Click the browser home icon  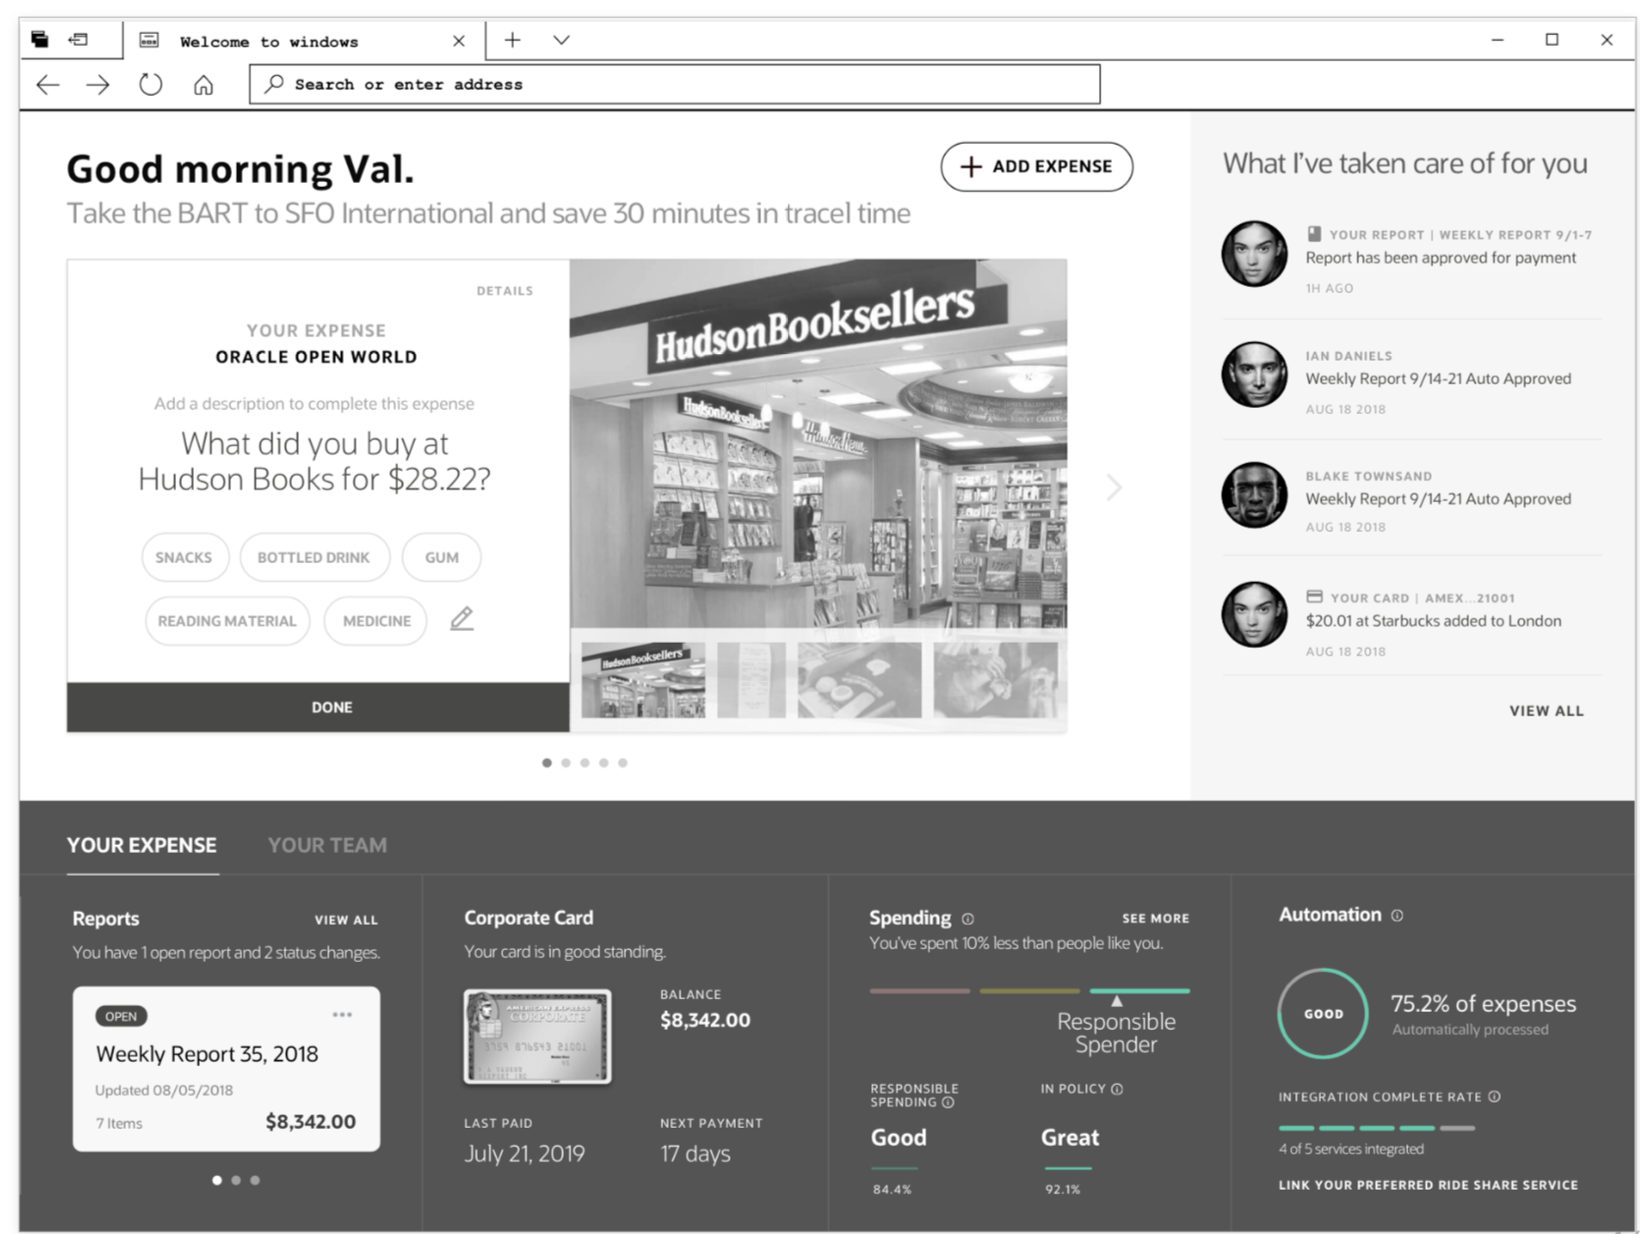pos(203,85)
